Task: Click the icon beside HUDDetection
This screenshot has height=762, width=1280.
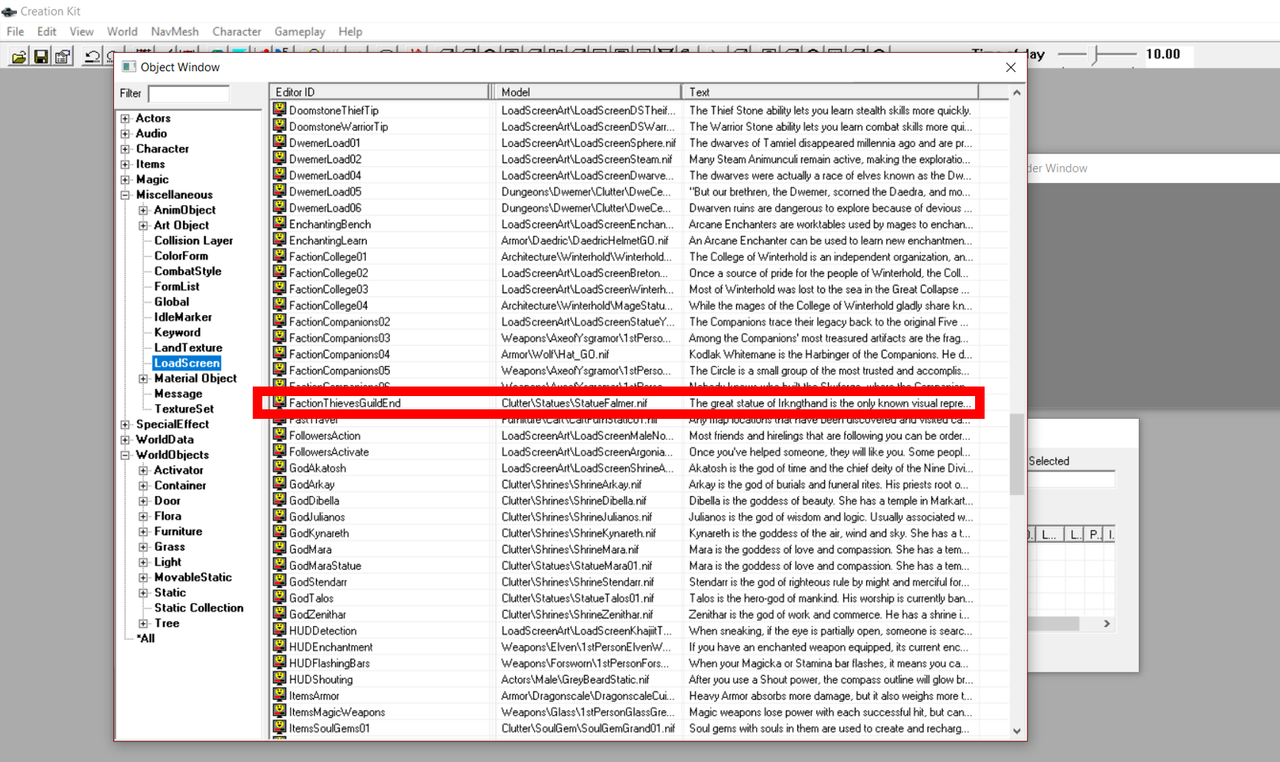Action: coord(280,631)
